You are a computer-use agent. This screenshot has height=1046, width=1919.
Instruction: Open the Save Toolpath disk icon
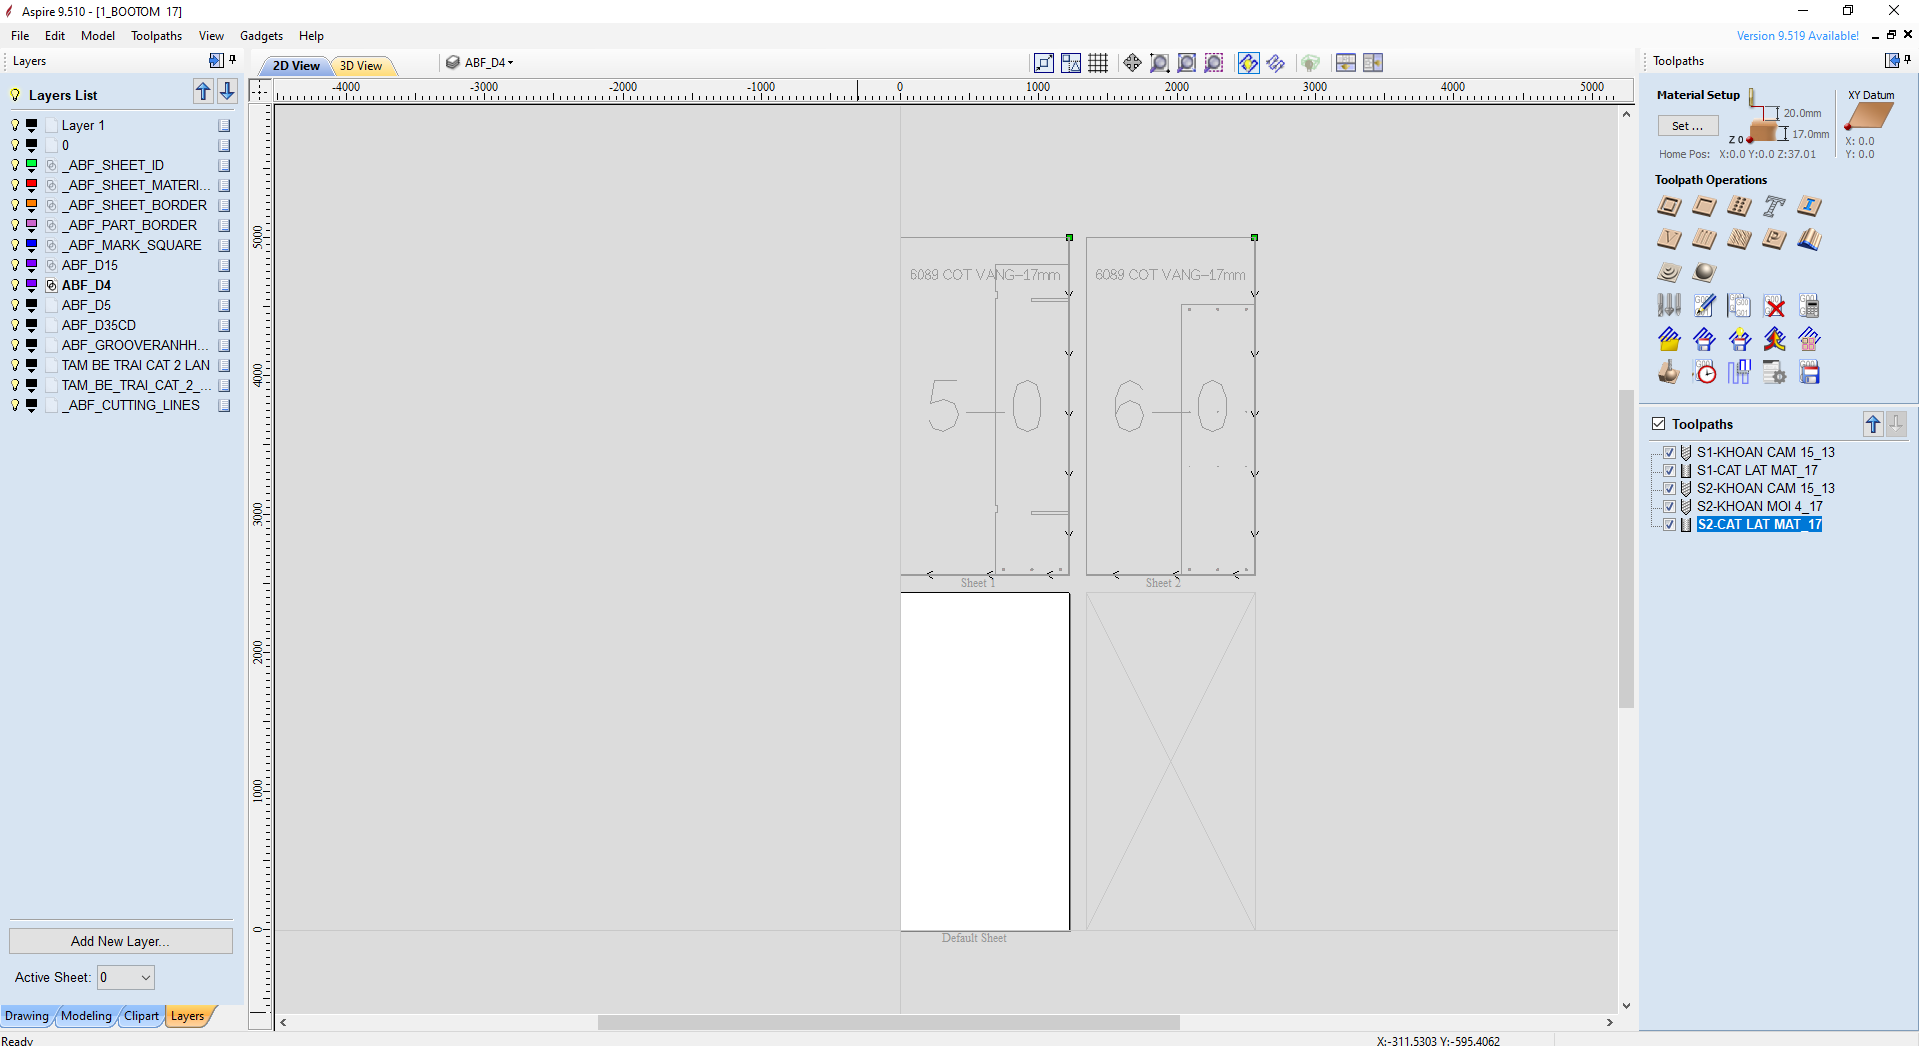tap(1809, 373)
